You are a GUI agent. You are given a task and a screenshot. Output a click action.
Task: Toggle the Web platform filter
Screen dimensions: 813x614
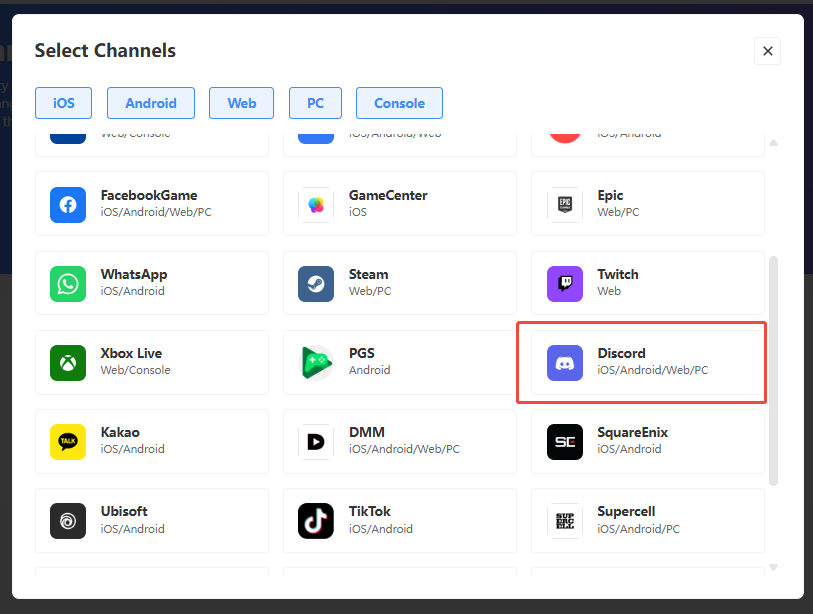(241, 103)
